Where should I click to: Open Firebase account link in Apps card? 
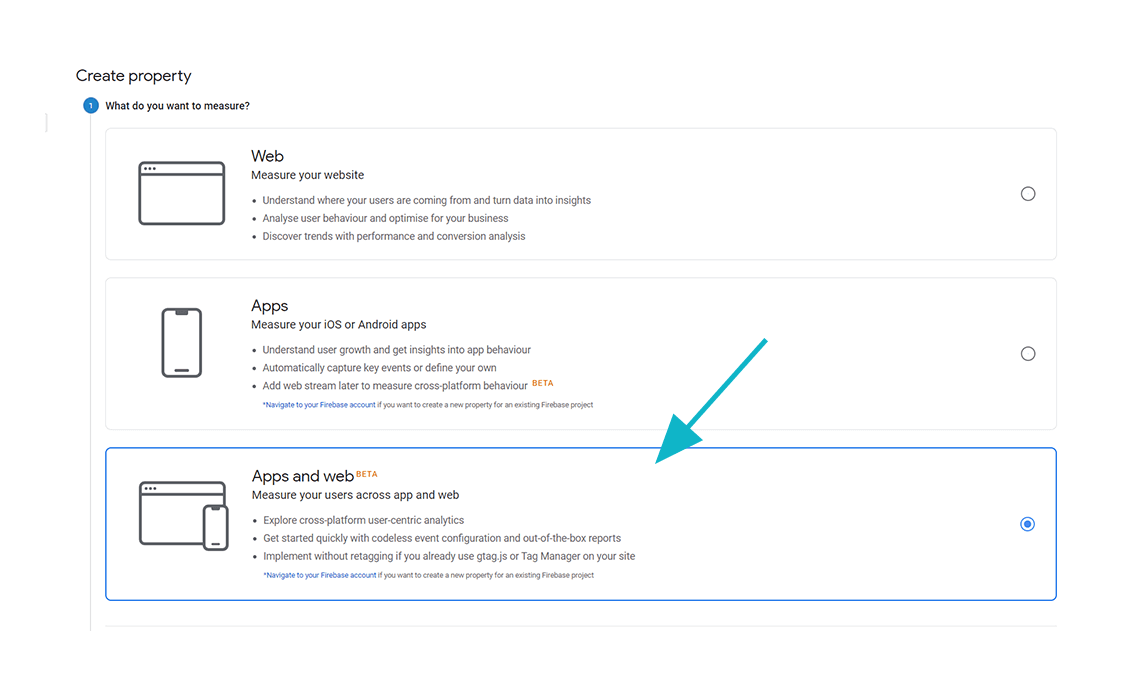point(320,405)
